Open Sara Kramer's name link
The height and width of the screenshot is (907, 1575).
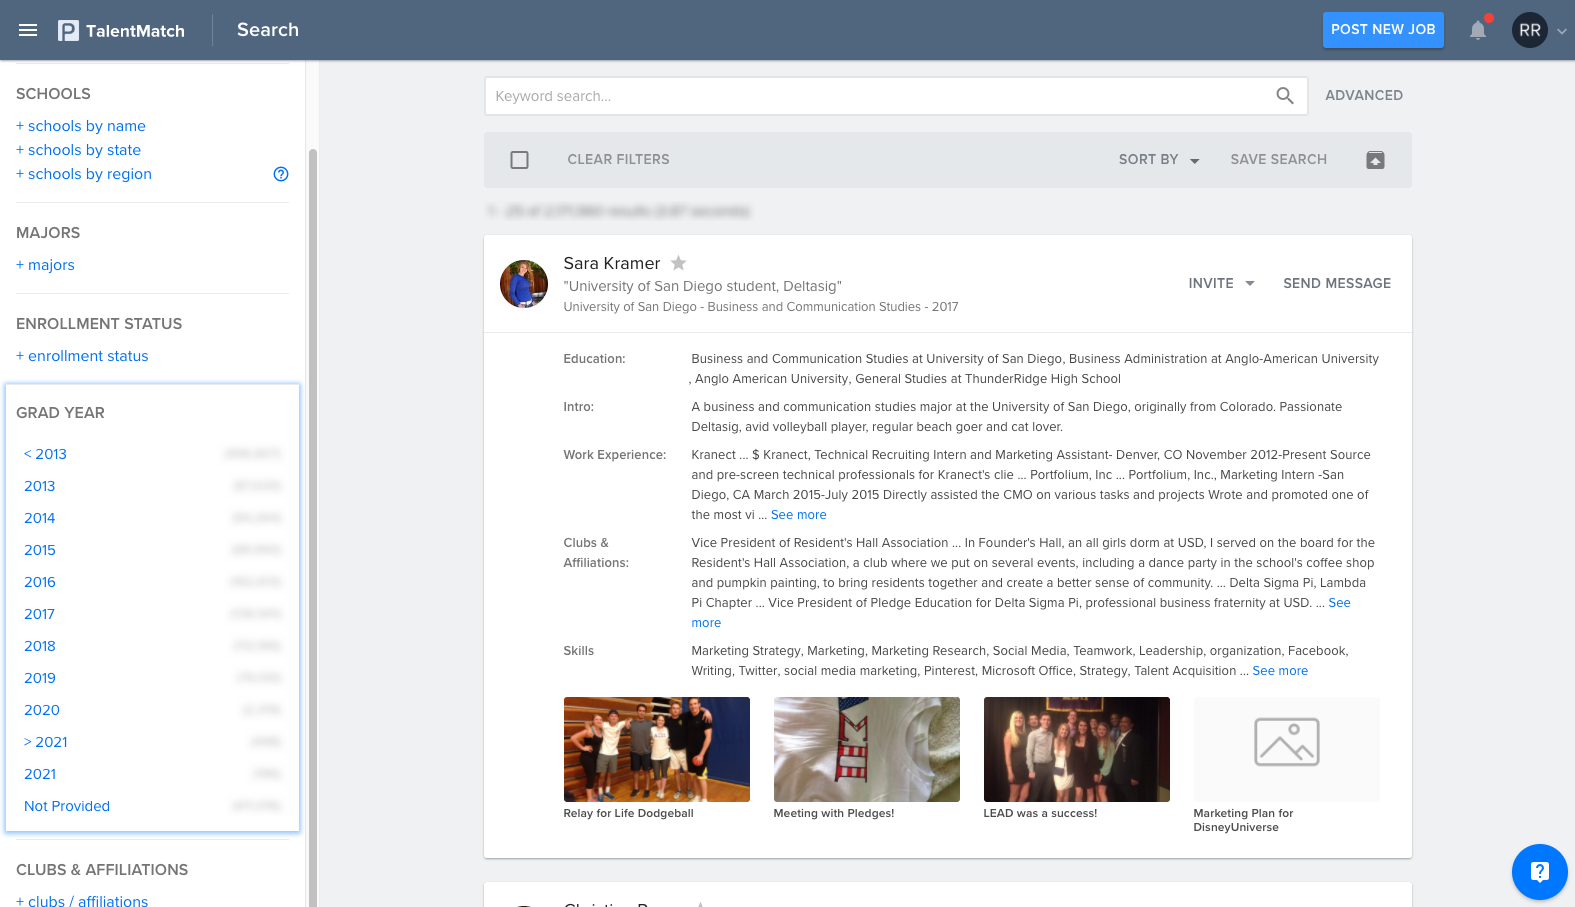coord(611,263)
